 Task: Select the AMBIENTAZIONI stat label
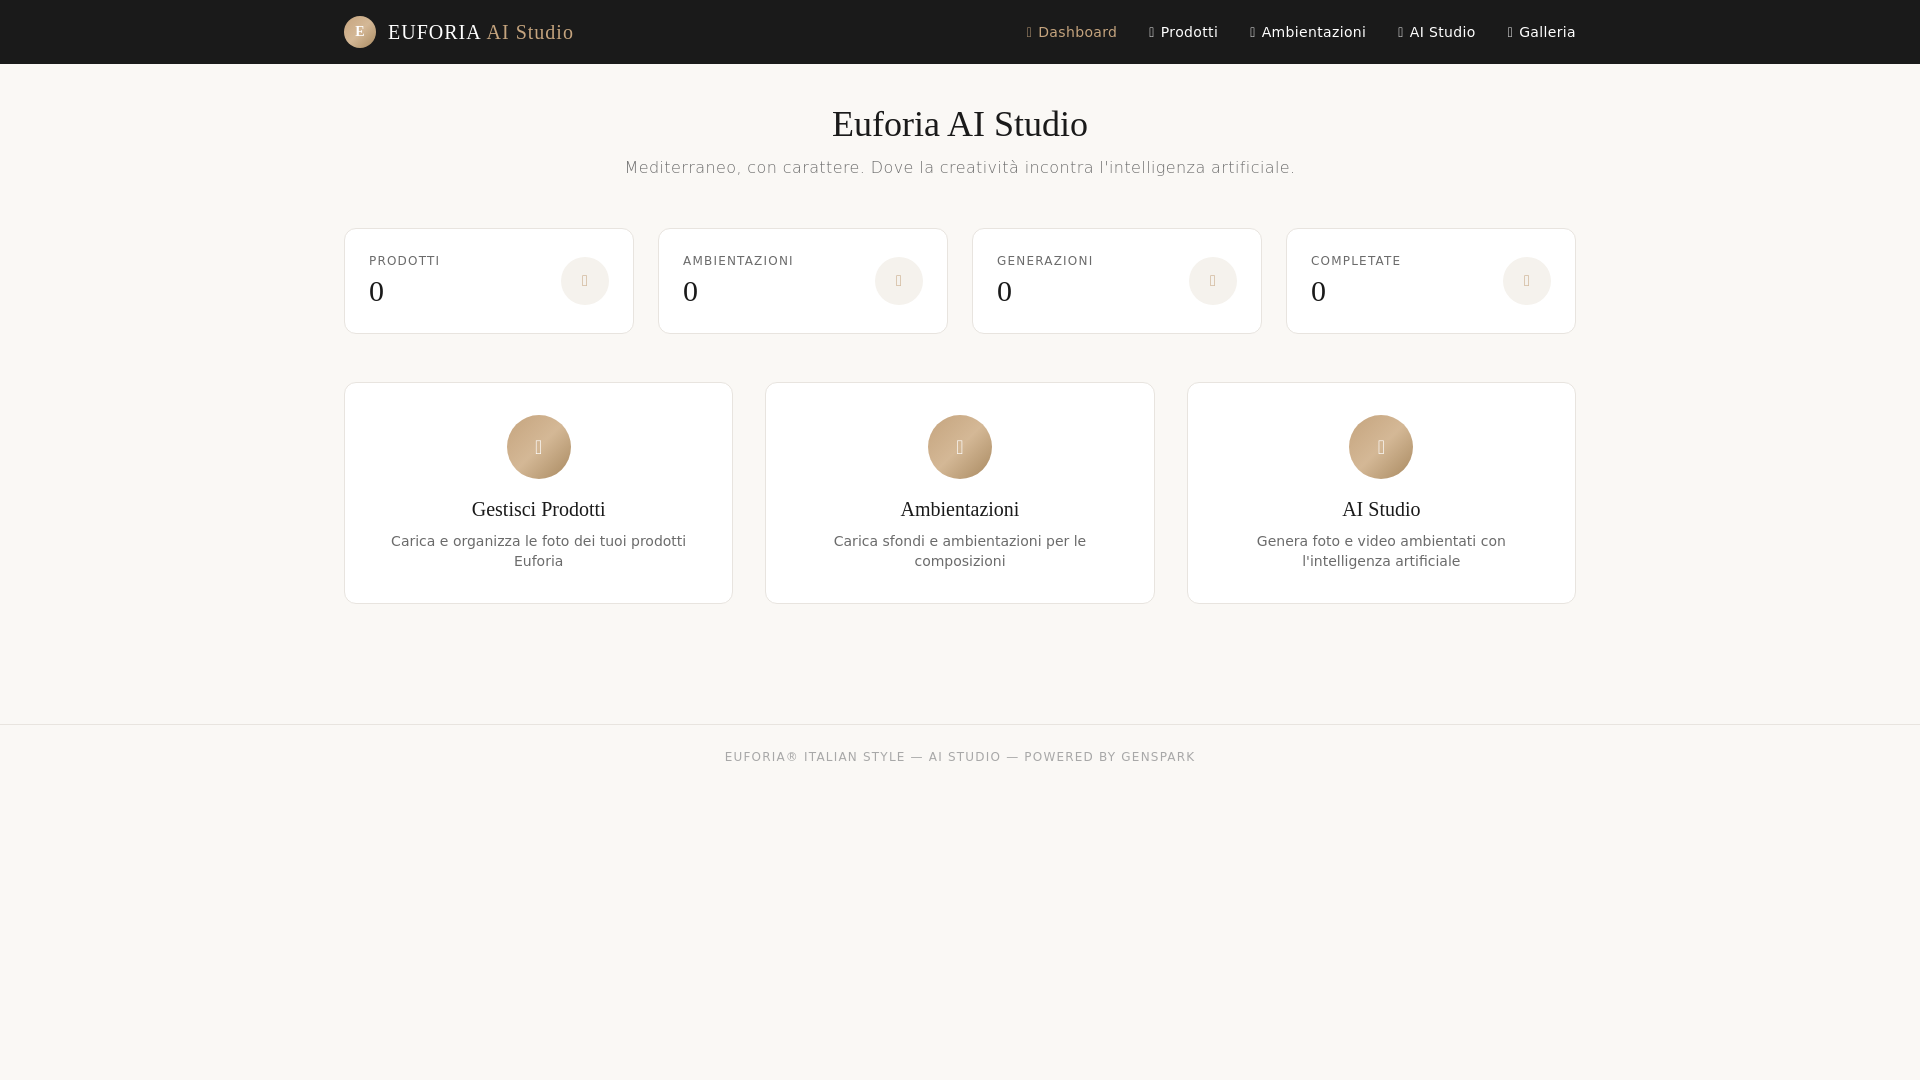[738, 261]
